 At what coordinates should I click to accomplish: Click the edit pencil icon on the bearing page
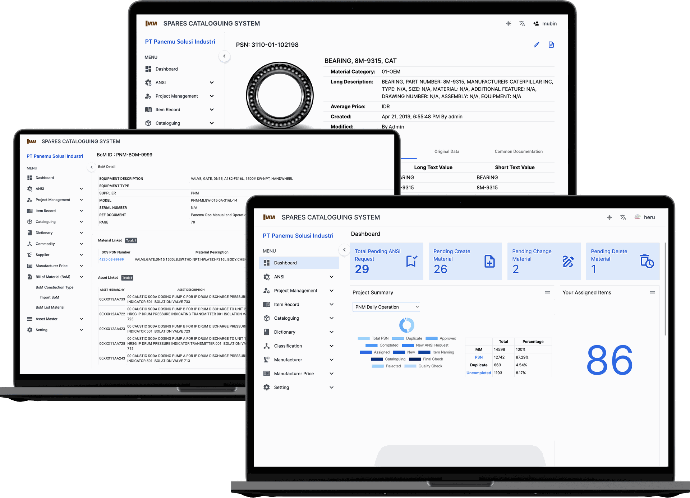(537, 45)
